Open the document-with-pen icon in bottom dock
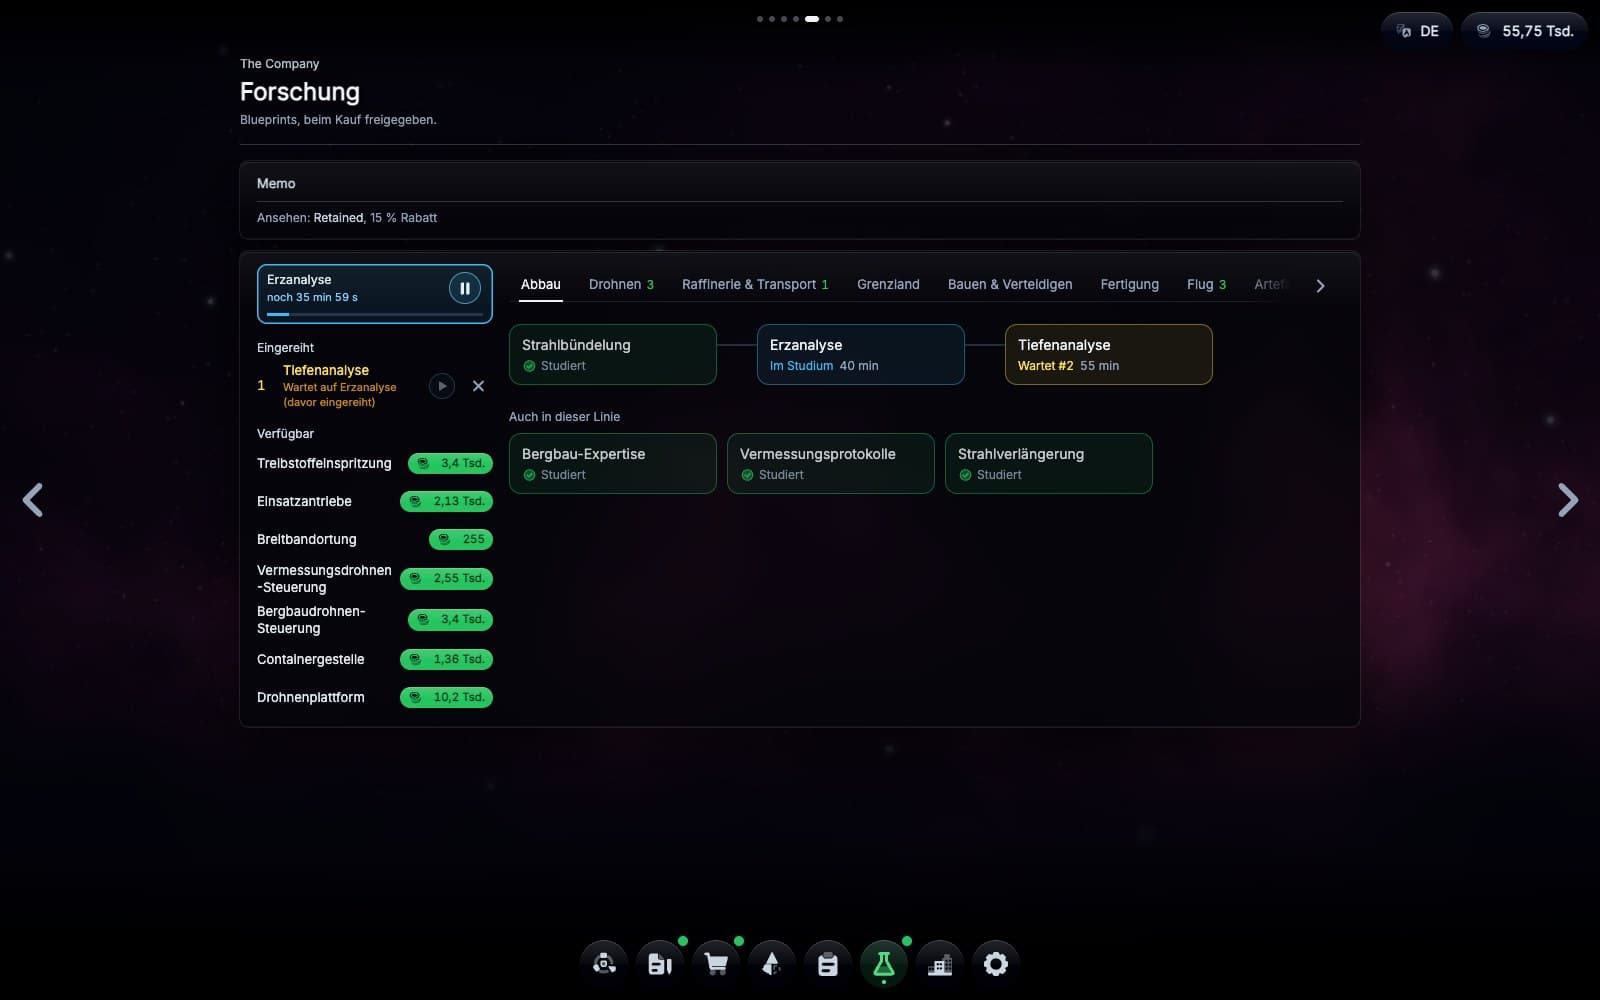Screen dimensions: 1600x1000 click(660, 964)
